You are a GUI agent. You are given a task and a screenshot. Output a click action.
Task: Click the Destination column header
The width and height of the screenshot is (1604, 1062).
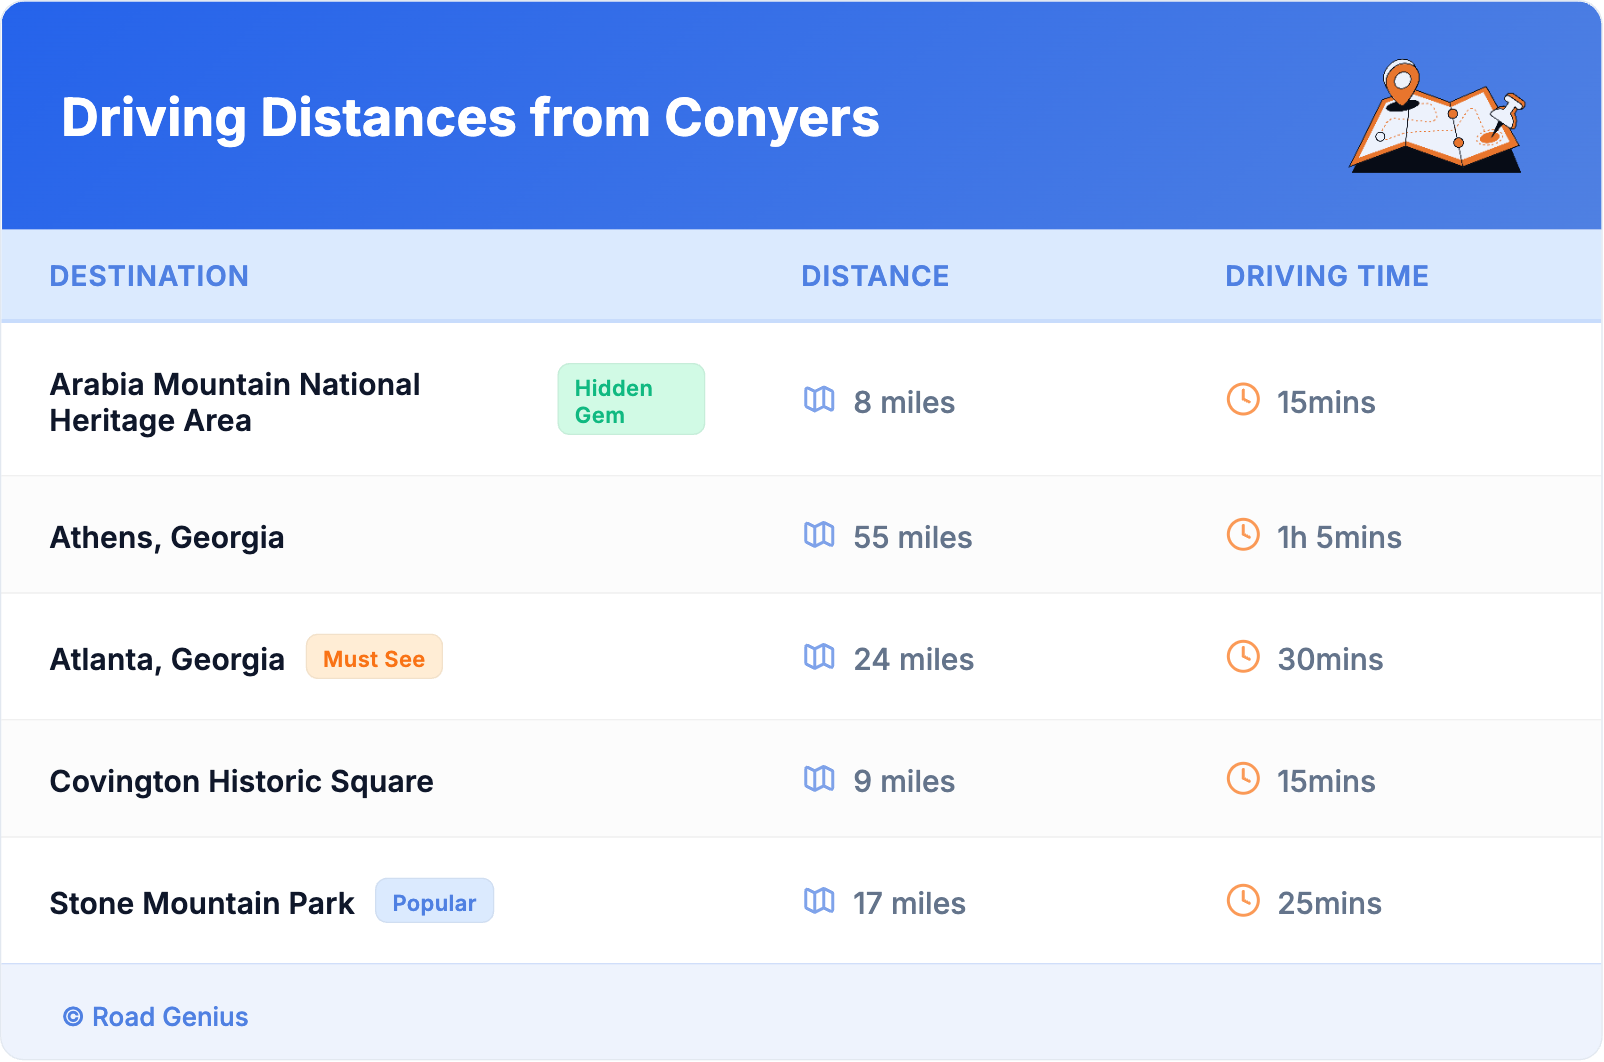[149, 276]
